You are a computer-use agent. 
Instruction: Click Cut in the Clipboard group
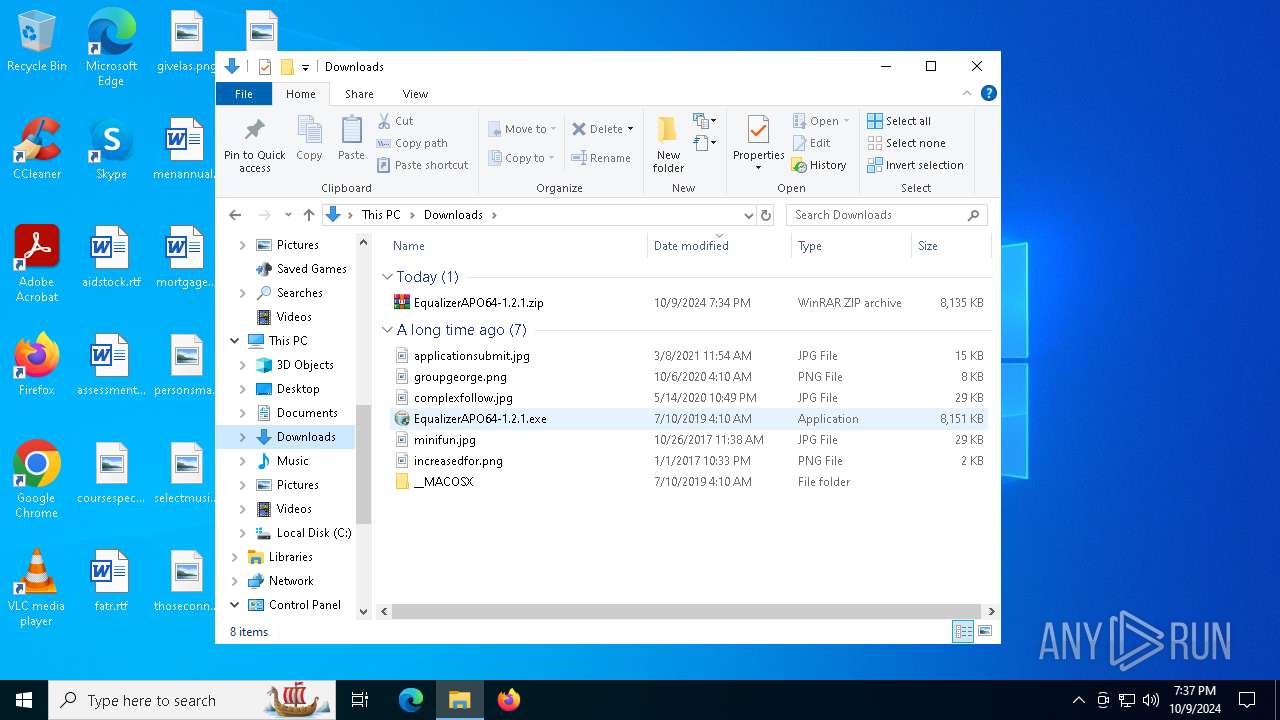(x=395, y=121)
